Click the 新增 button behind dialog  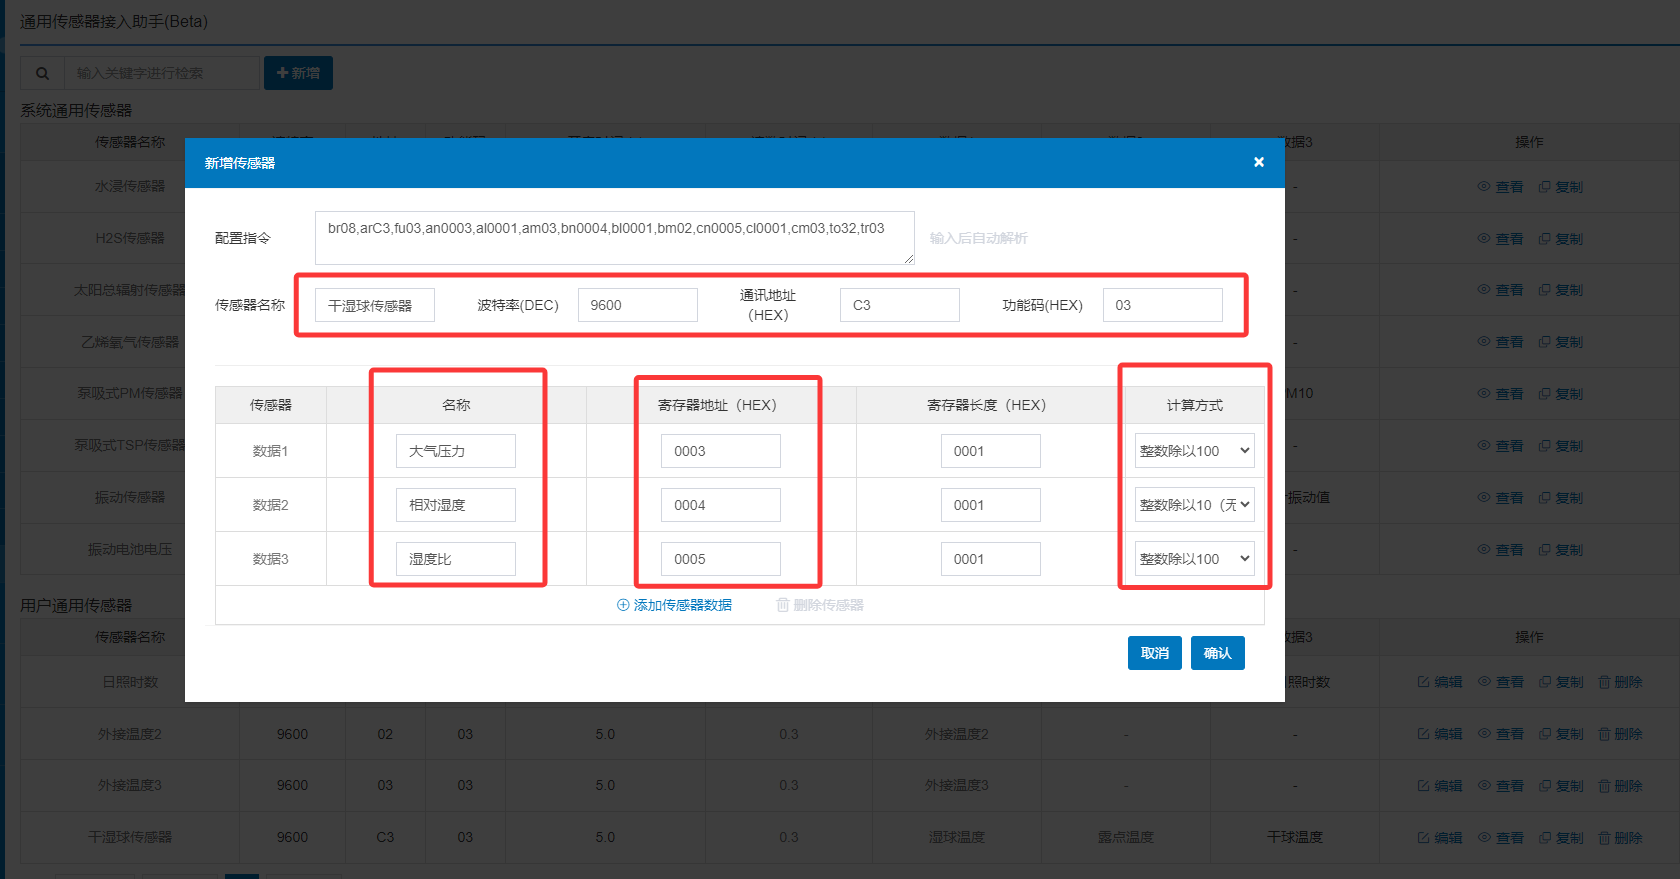(x=298, y=73)
